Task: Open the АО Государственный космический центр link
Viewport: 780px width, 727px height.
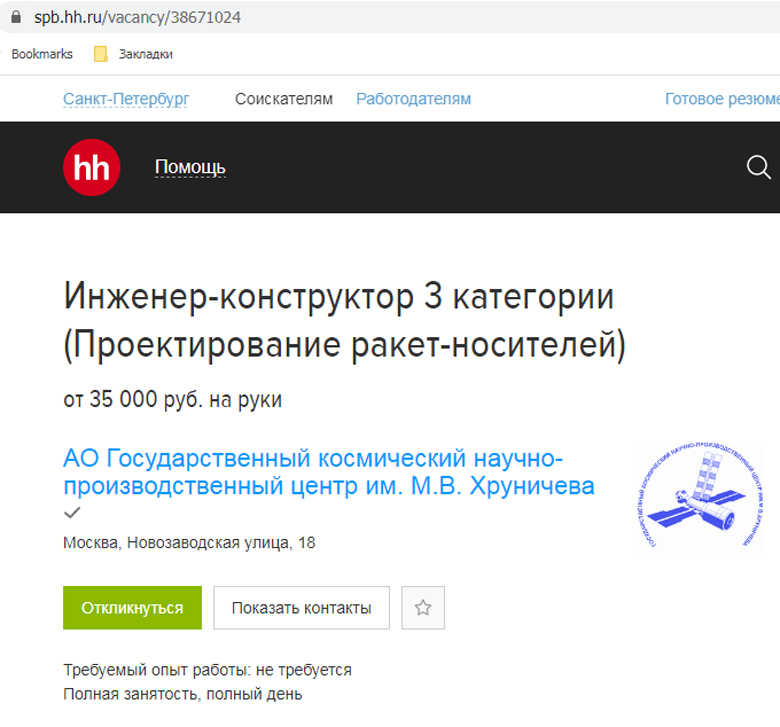Action: (329, 472)
